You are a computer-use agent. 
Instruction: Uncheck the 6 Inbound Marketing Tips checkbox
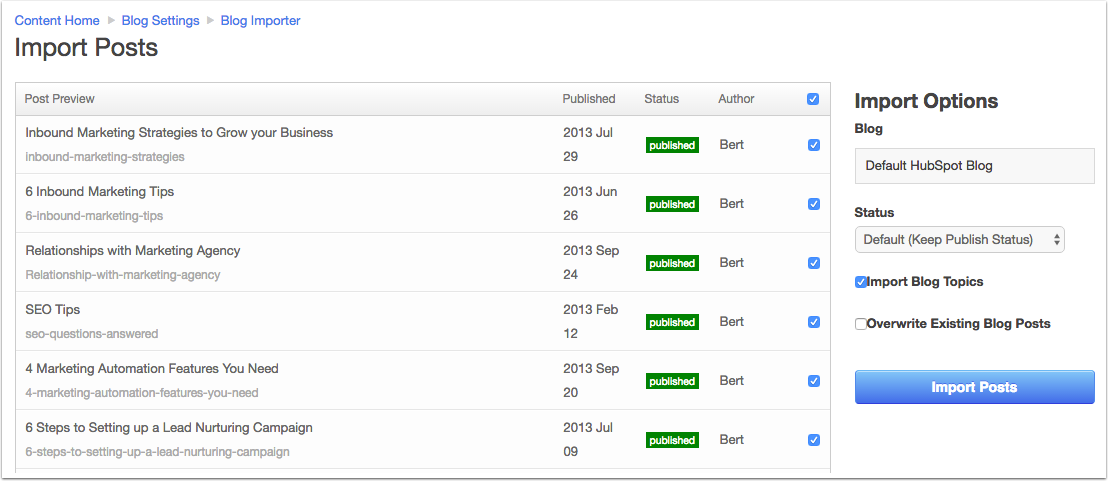click(813, 204)
